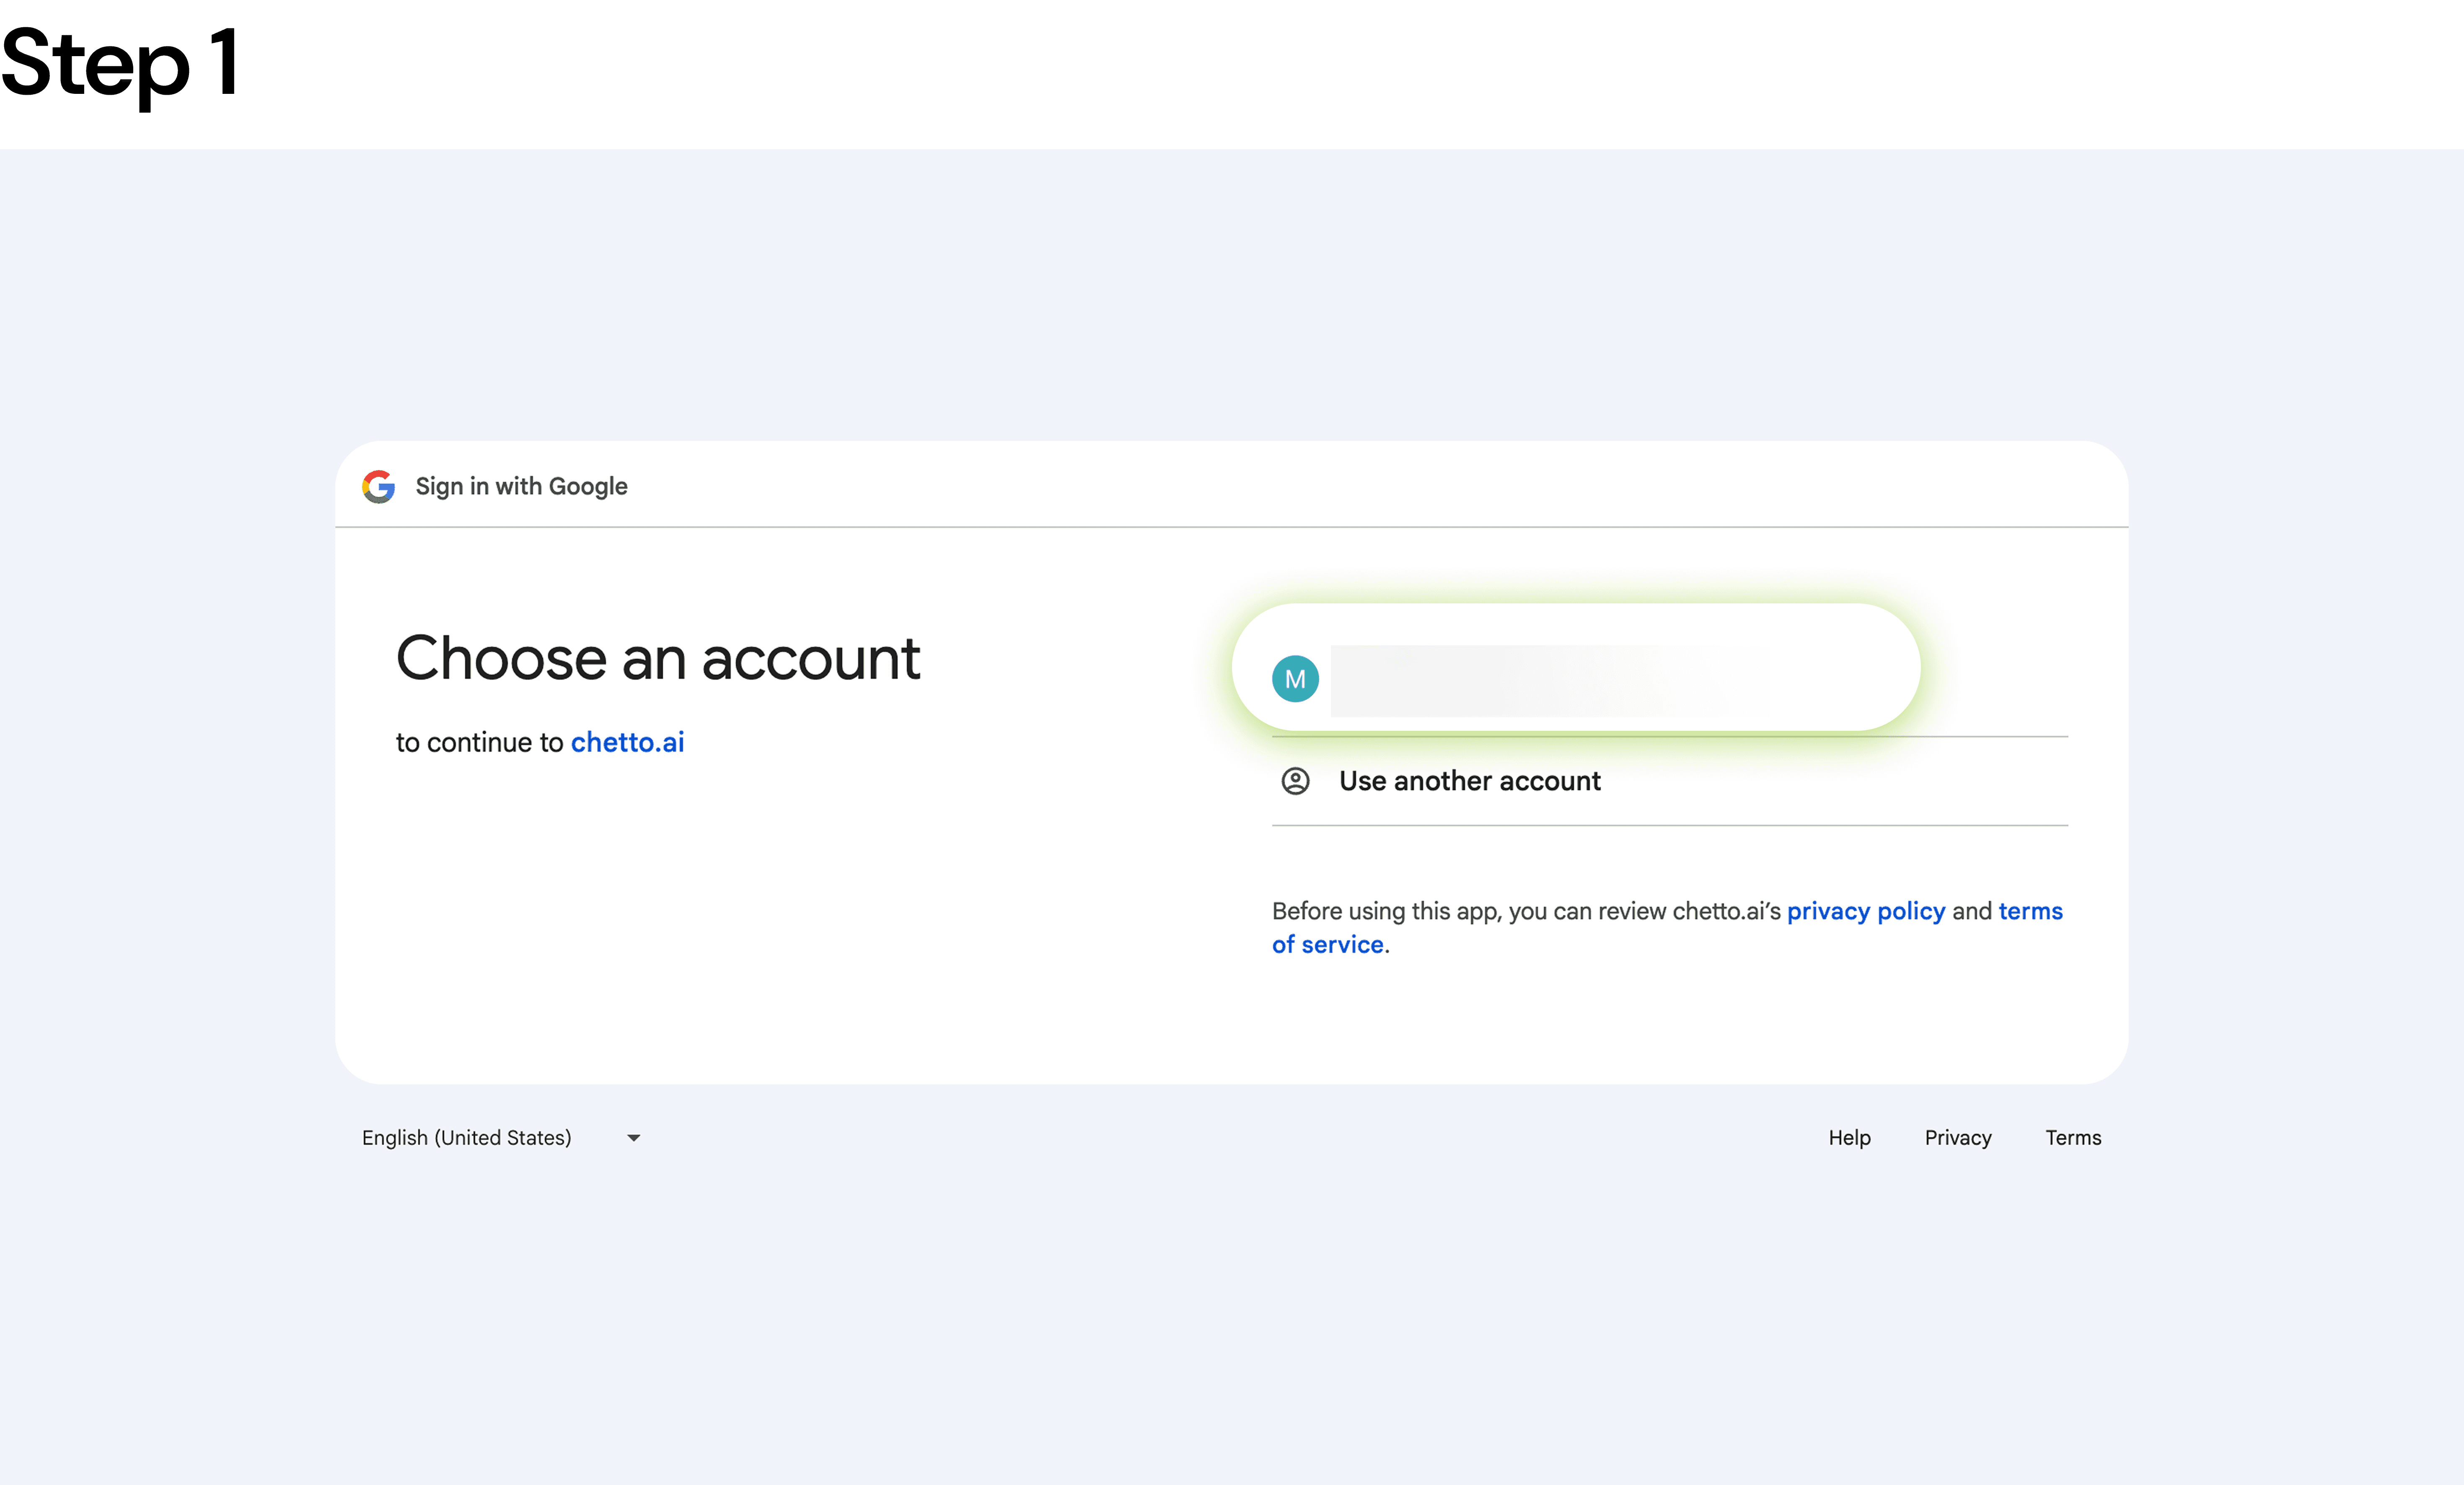Open the Terms footer link
2464x1485 pixels.
[x=2072, y=1138]
